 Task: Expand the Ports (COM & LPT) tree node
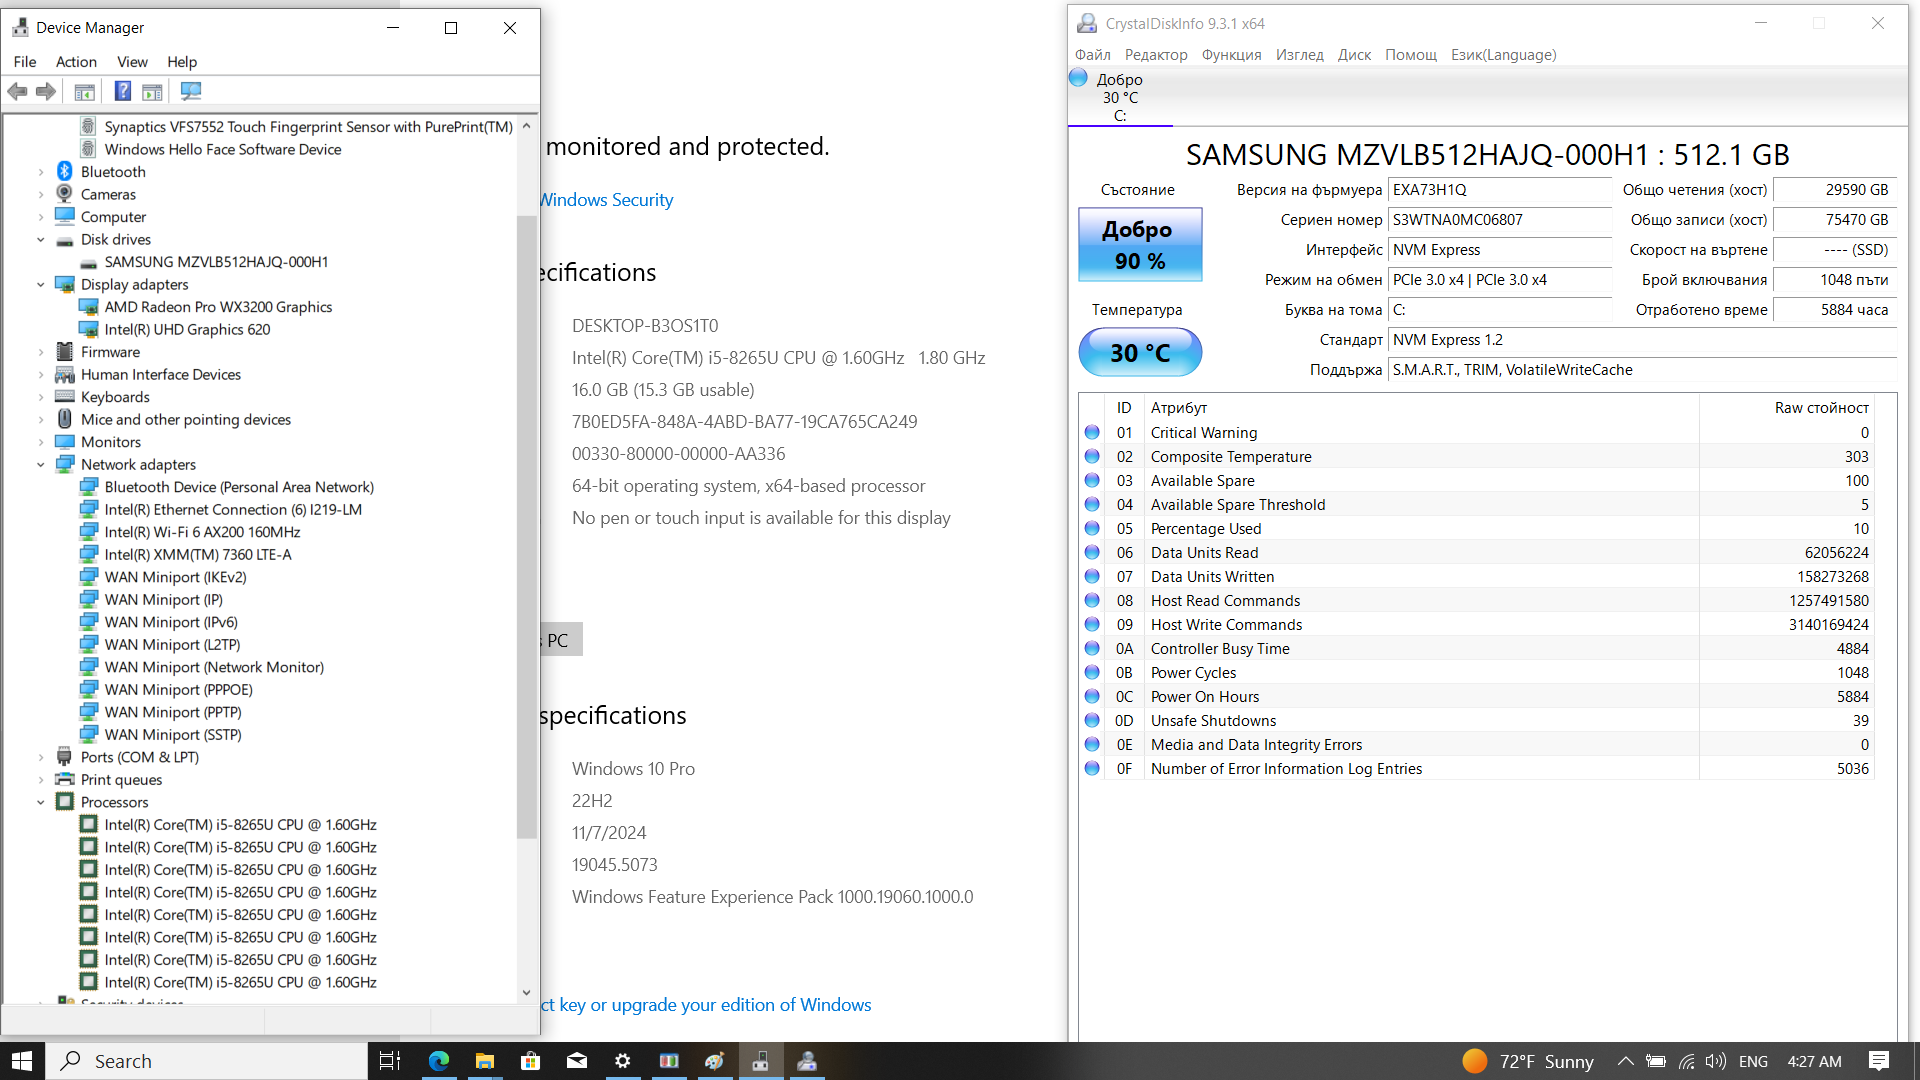(x=41, y=757)
